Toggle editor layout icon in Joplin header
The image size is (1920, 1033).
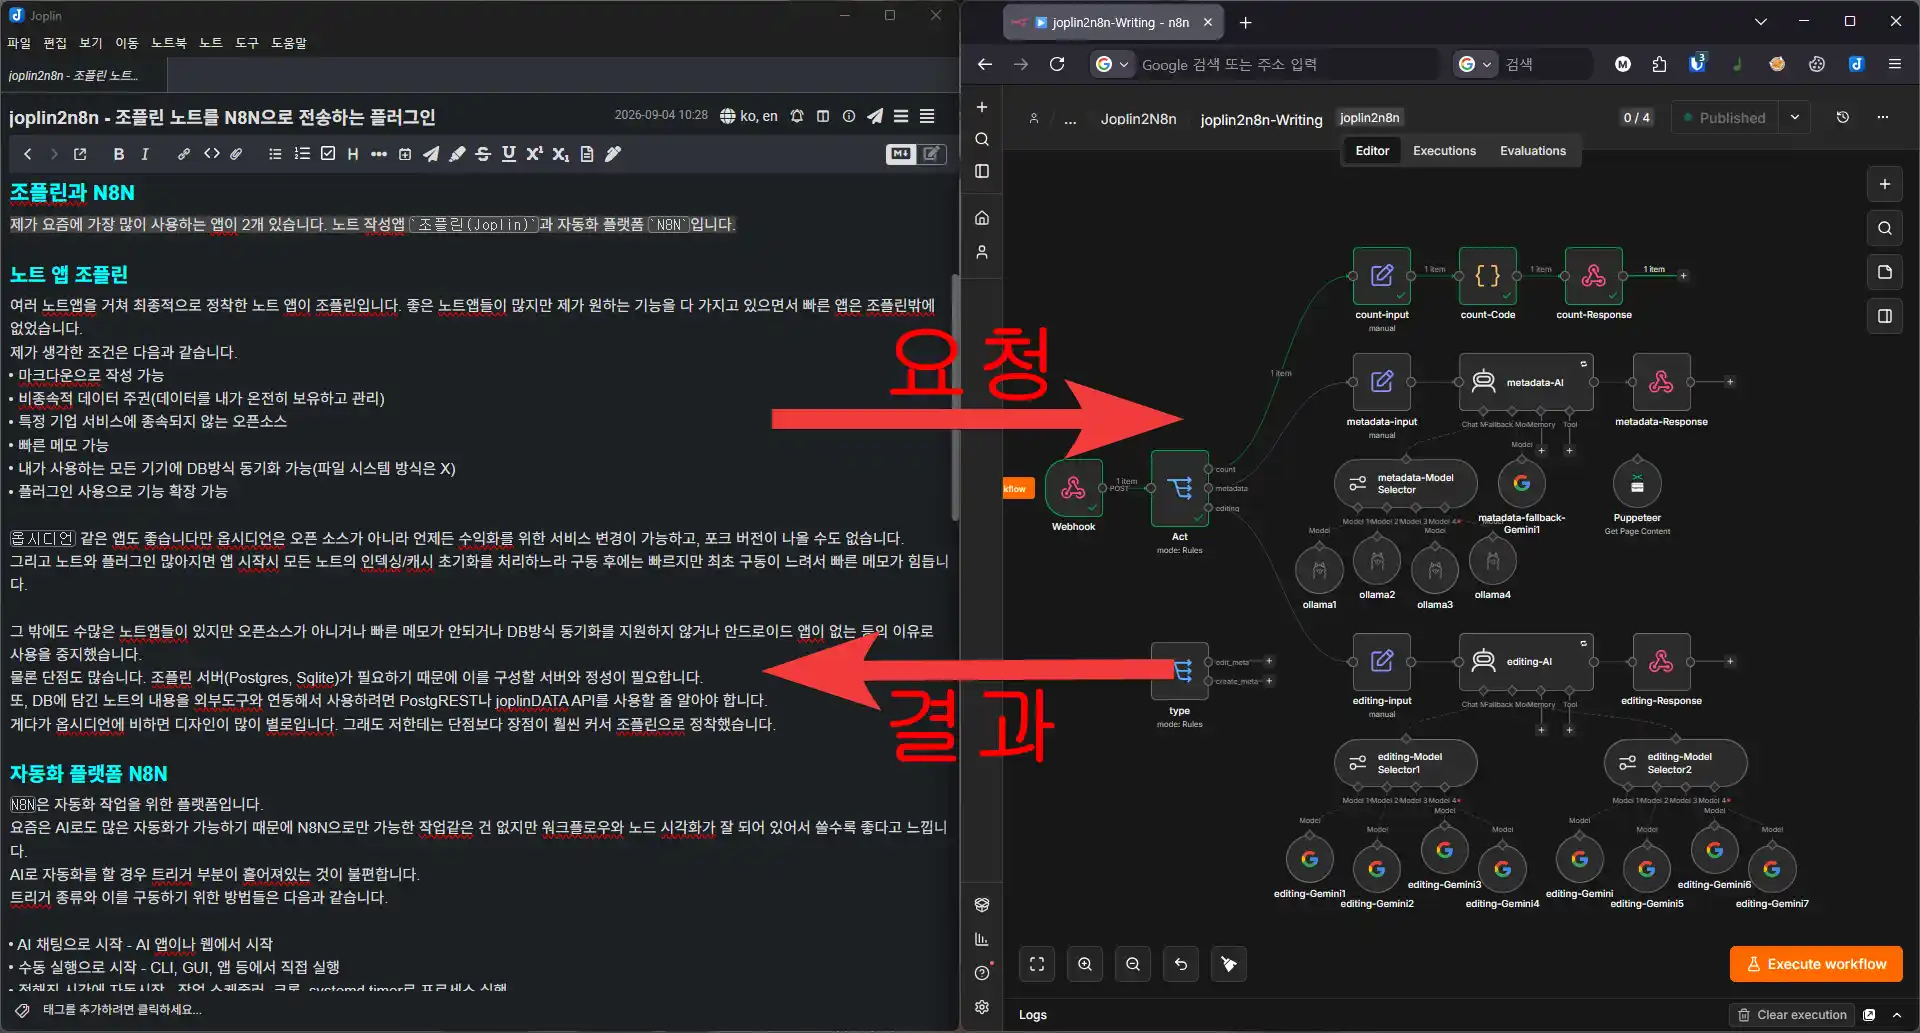823,116
